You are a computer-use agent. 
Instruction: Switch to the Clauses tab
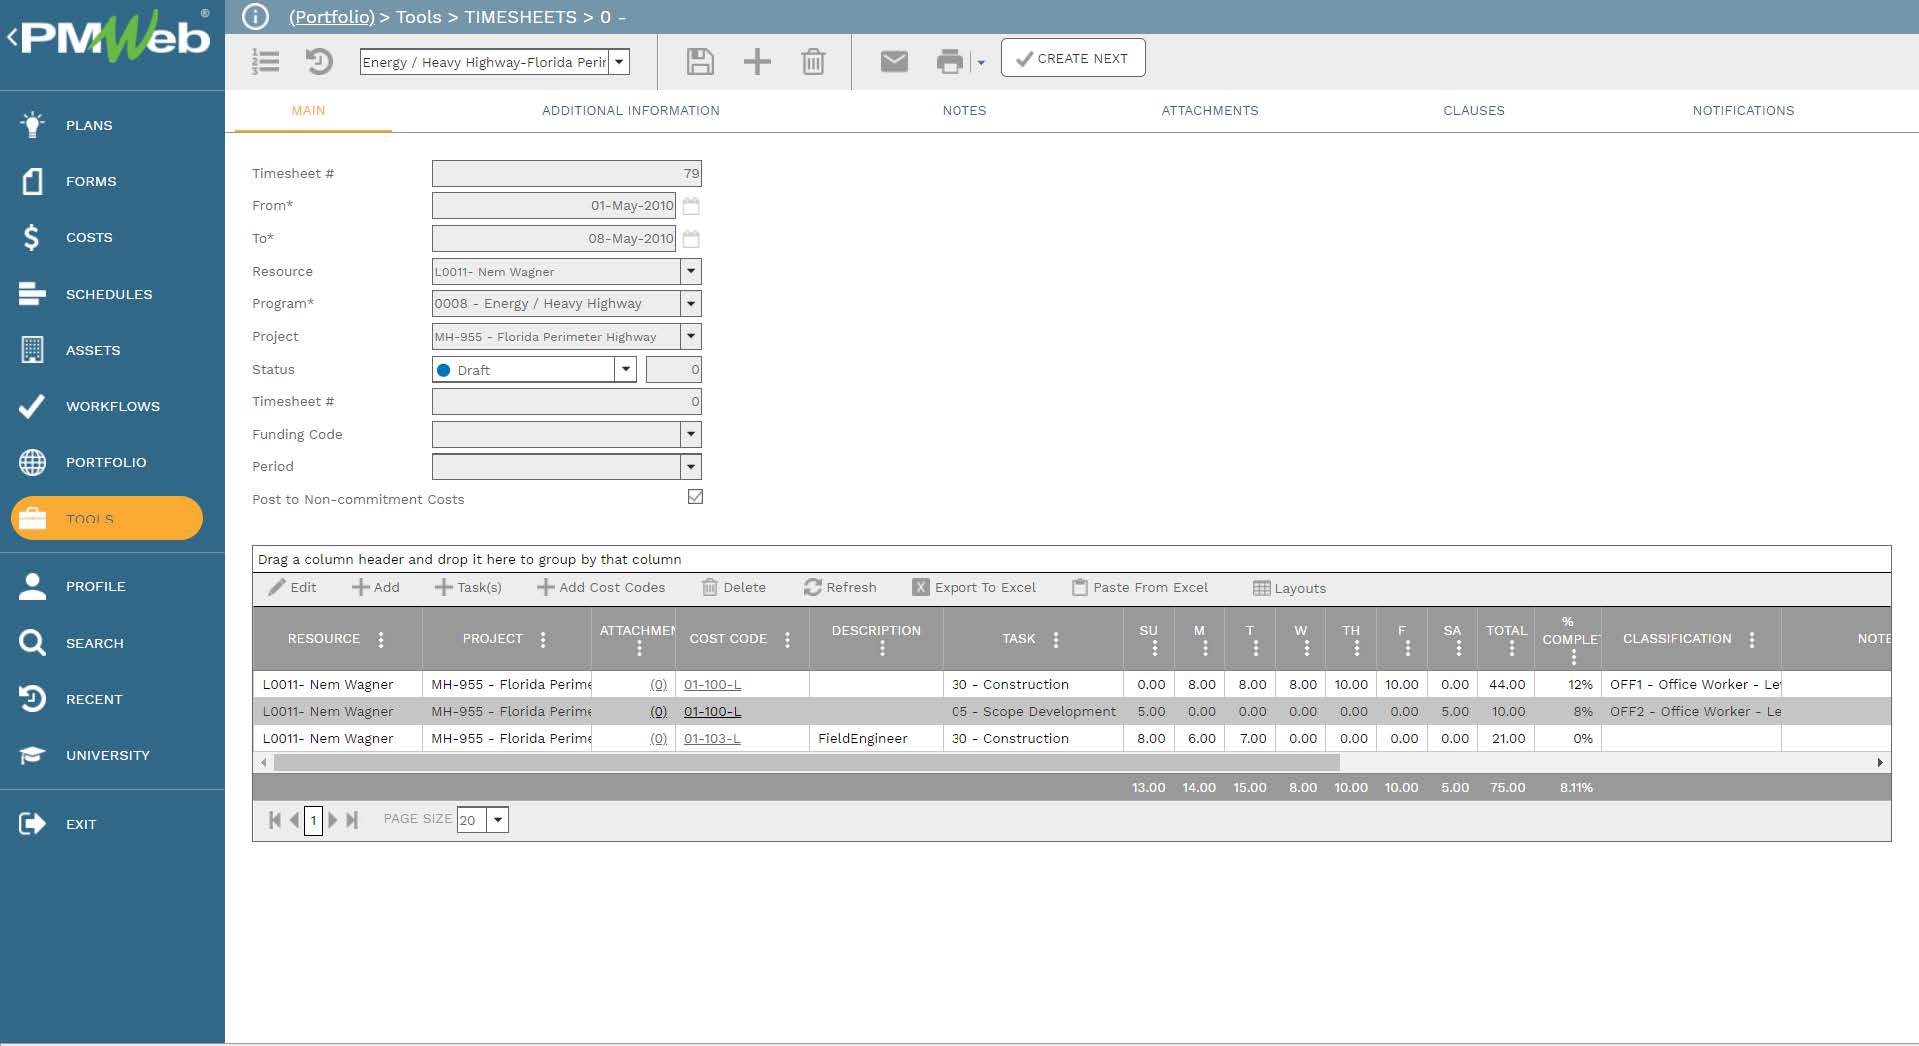pyautogui.click(x=1474, y=111)
